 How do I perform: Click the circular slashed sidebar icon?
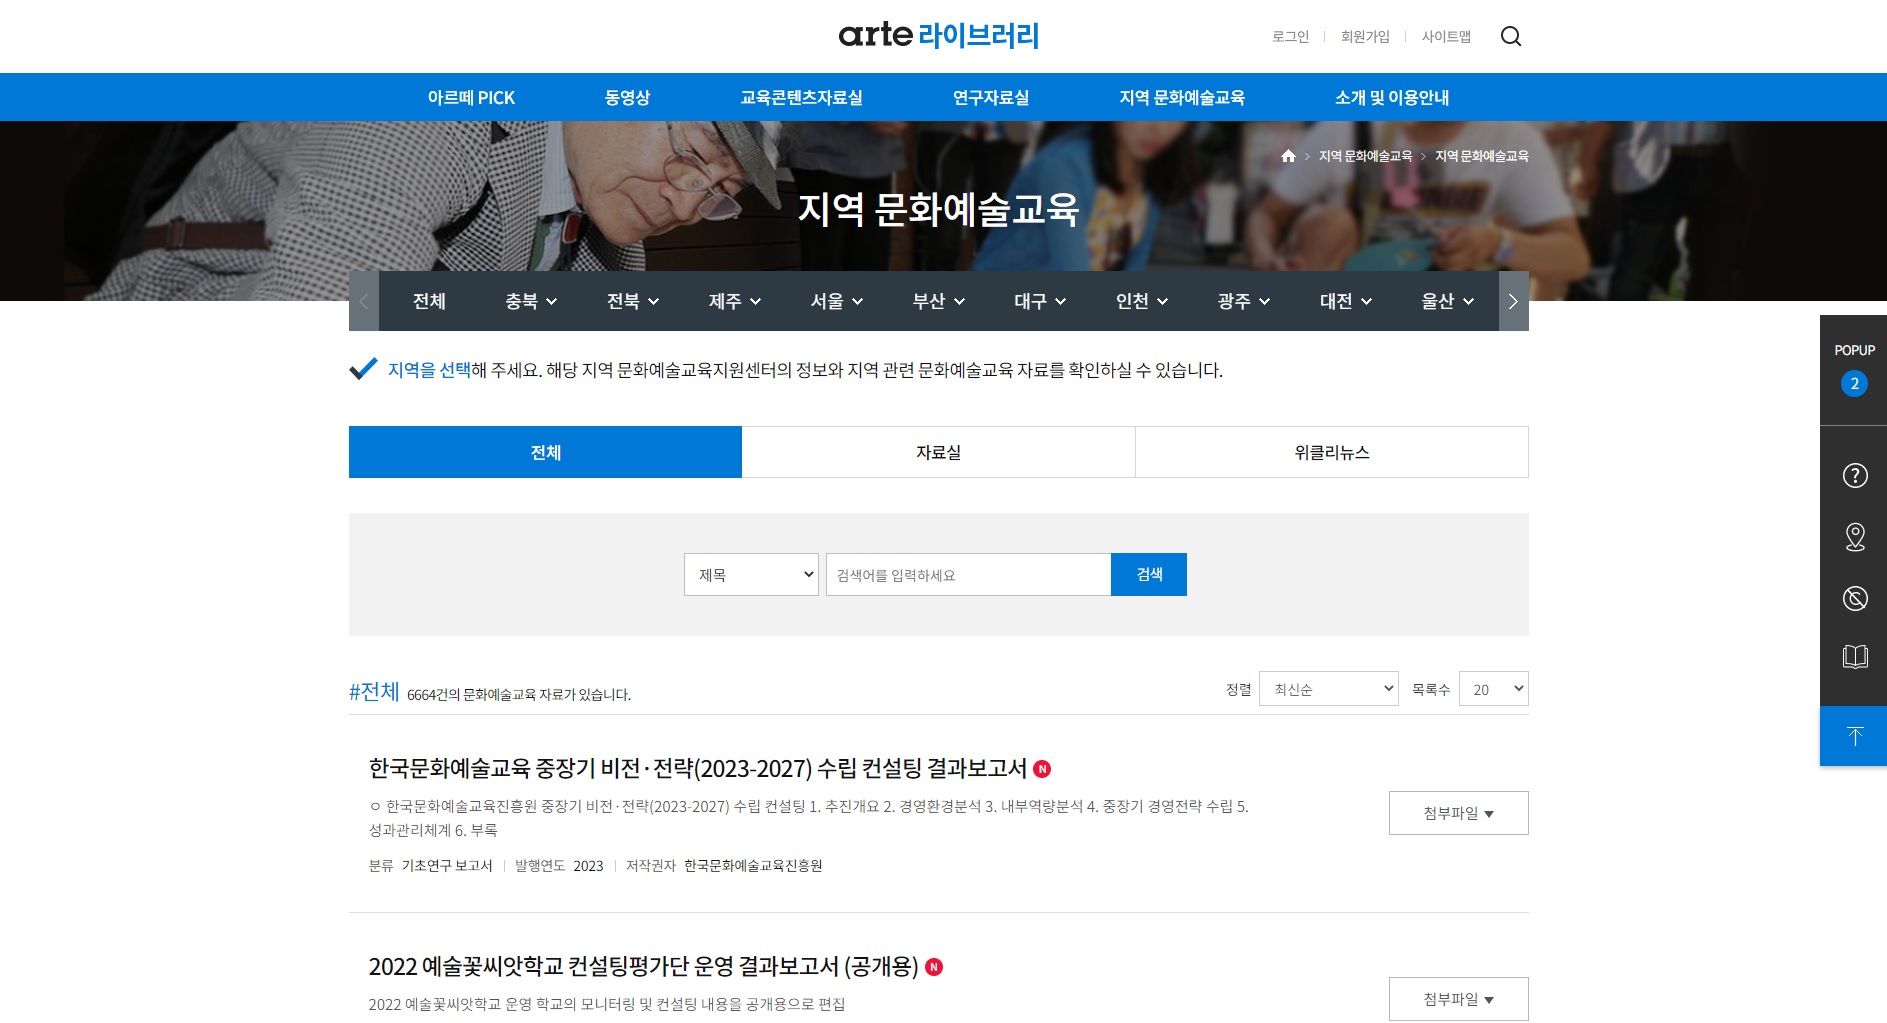coord(1854,598)
